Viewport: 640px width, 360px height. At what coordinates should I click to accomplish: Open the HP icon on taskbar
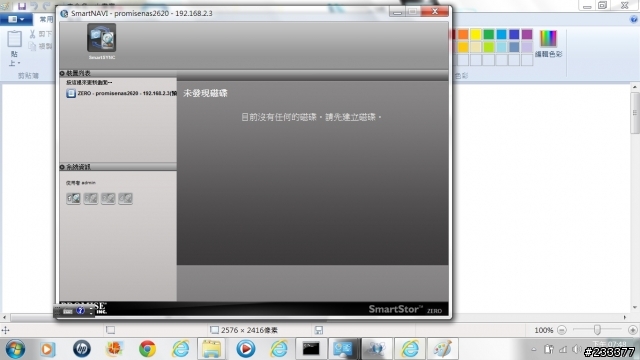[x=82, y=349]
